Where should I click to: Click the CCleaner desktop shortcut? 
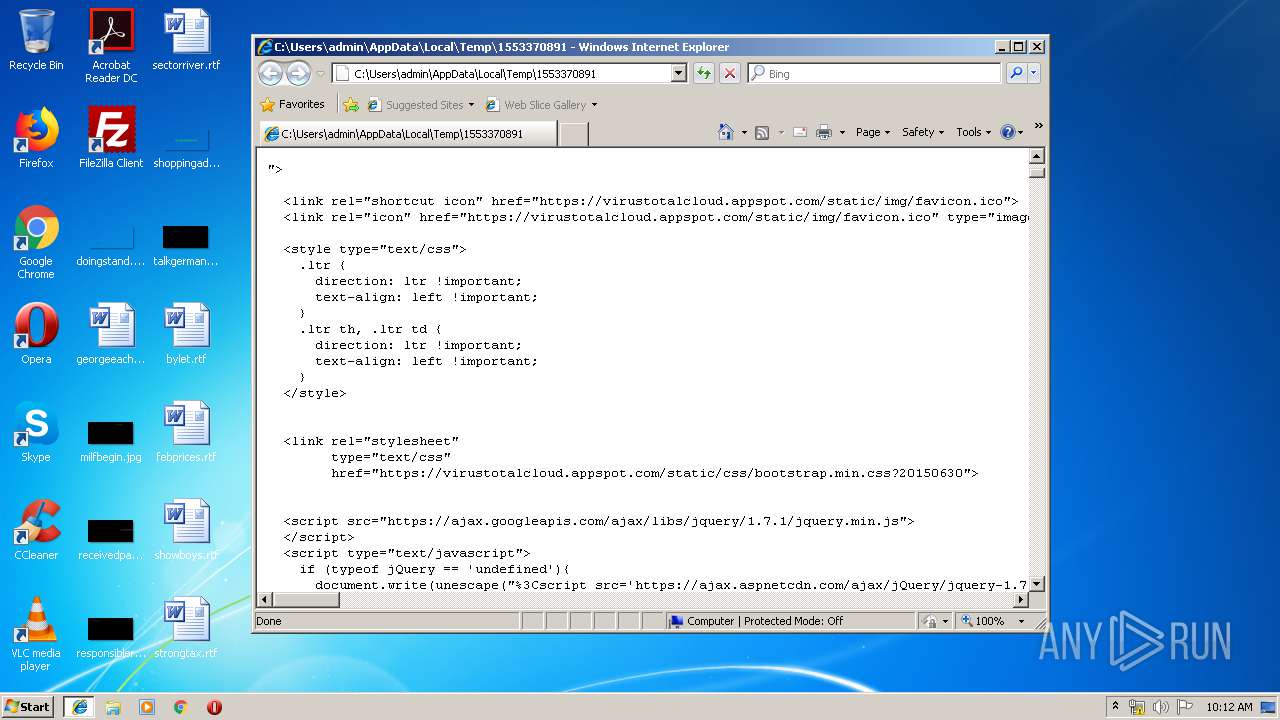[36, 530]
